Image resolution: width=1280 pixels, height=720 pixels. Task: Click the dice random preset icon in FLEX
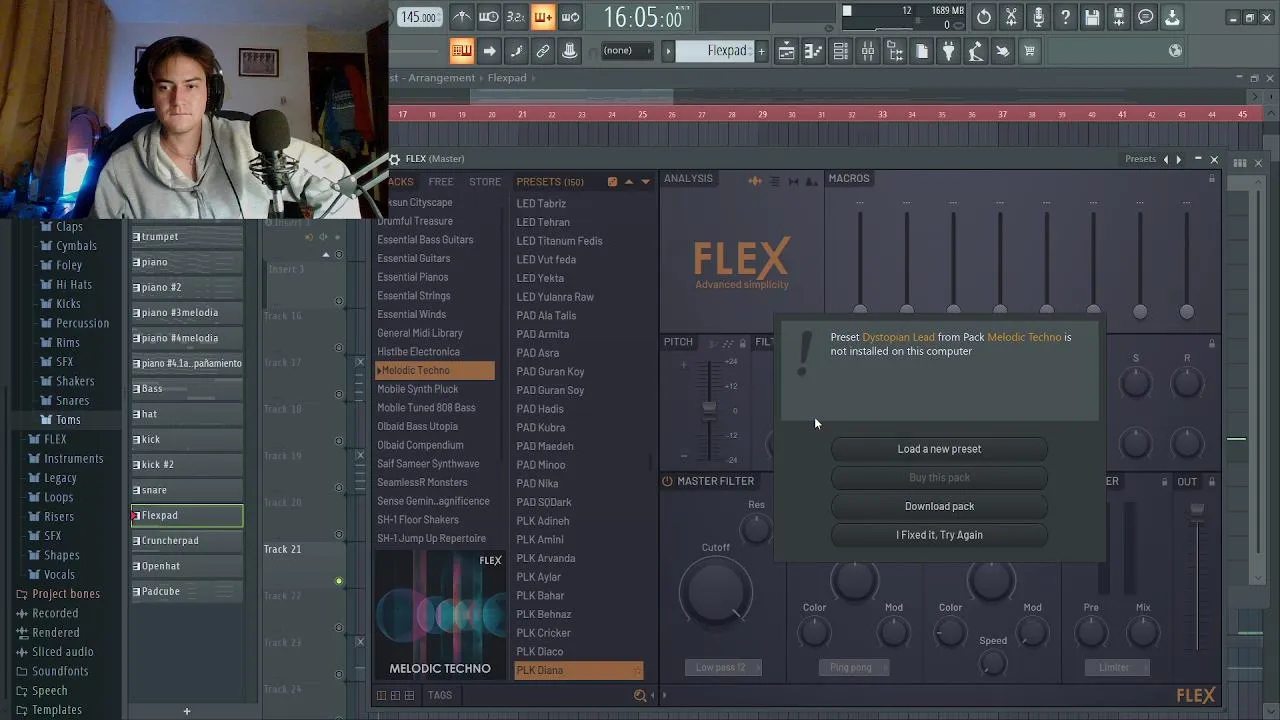(612, 182)
